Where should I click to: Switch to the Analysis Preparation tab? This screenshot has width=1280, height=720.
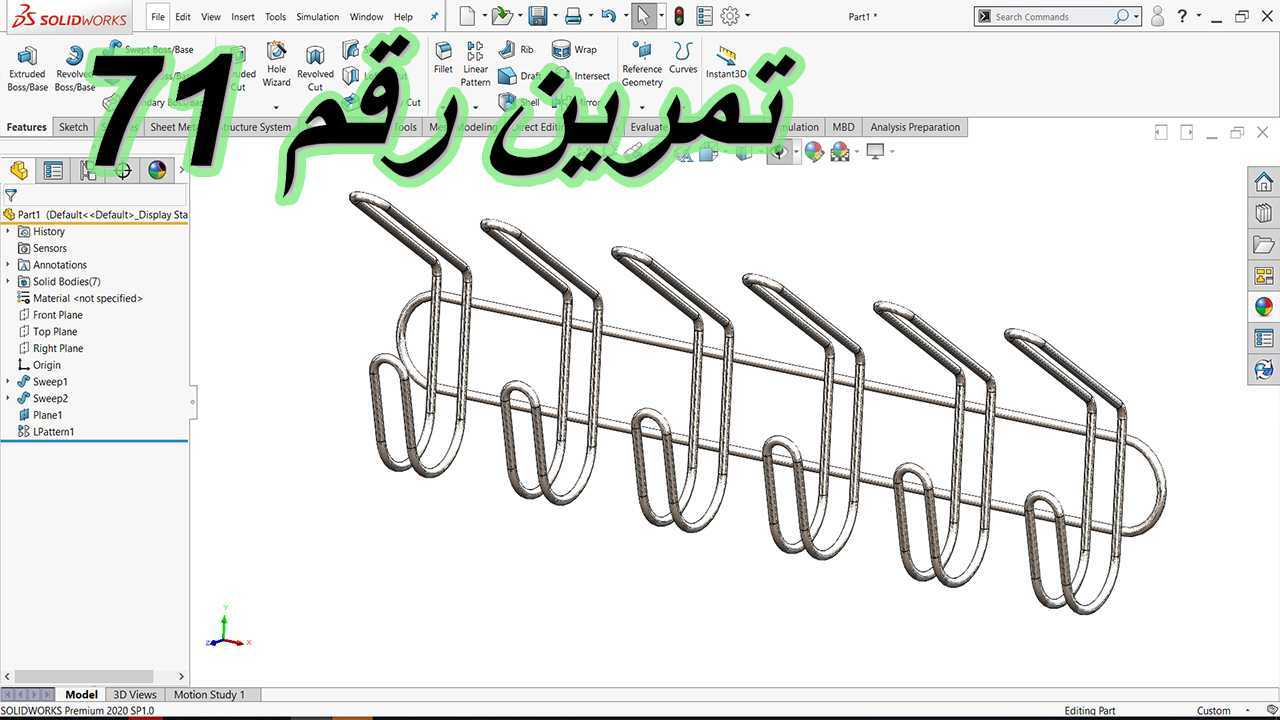pyautogui.click(x=915, y=127)
